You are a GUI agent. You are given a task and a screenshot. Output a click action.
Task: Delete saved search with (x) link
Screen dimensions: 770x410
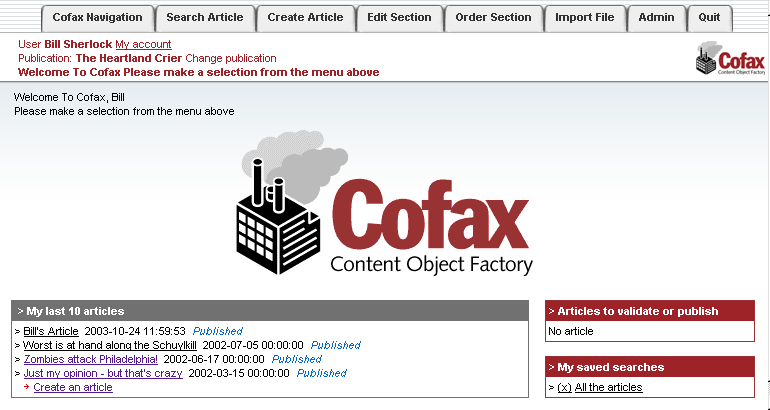[565, 387]
